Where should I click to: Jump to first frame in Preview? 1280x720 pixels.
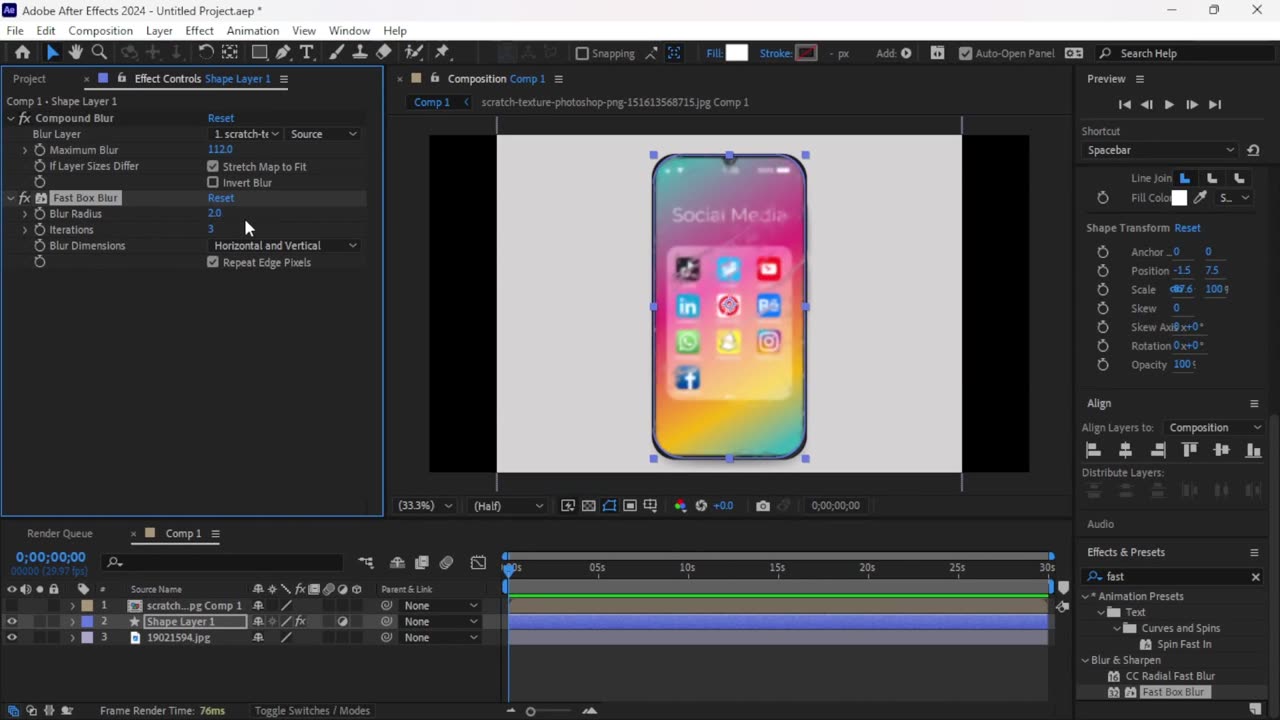[x=1124, y=104]
